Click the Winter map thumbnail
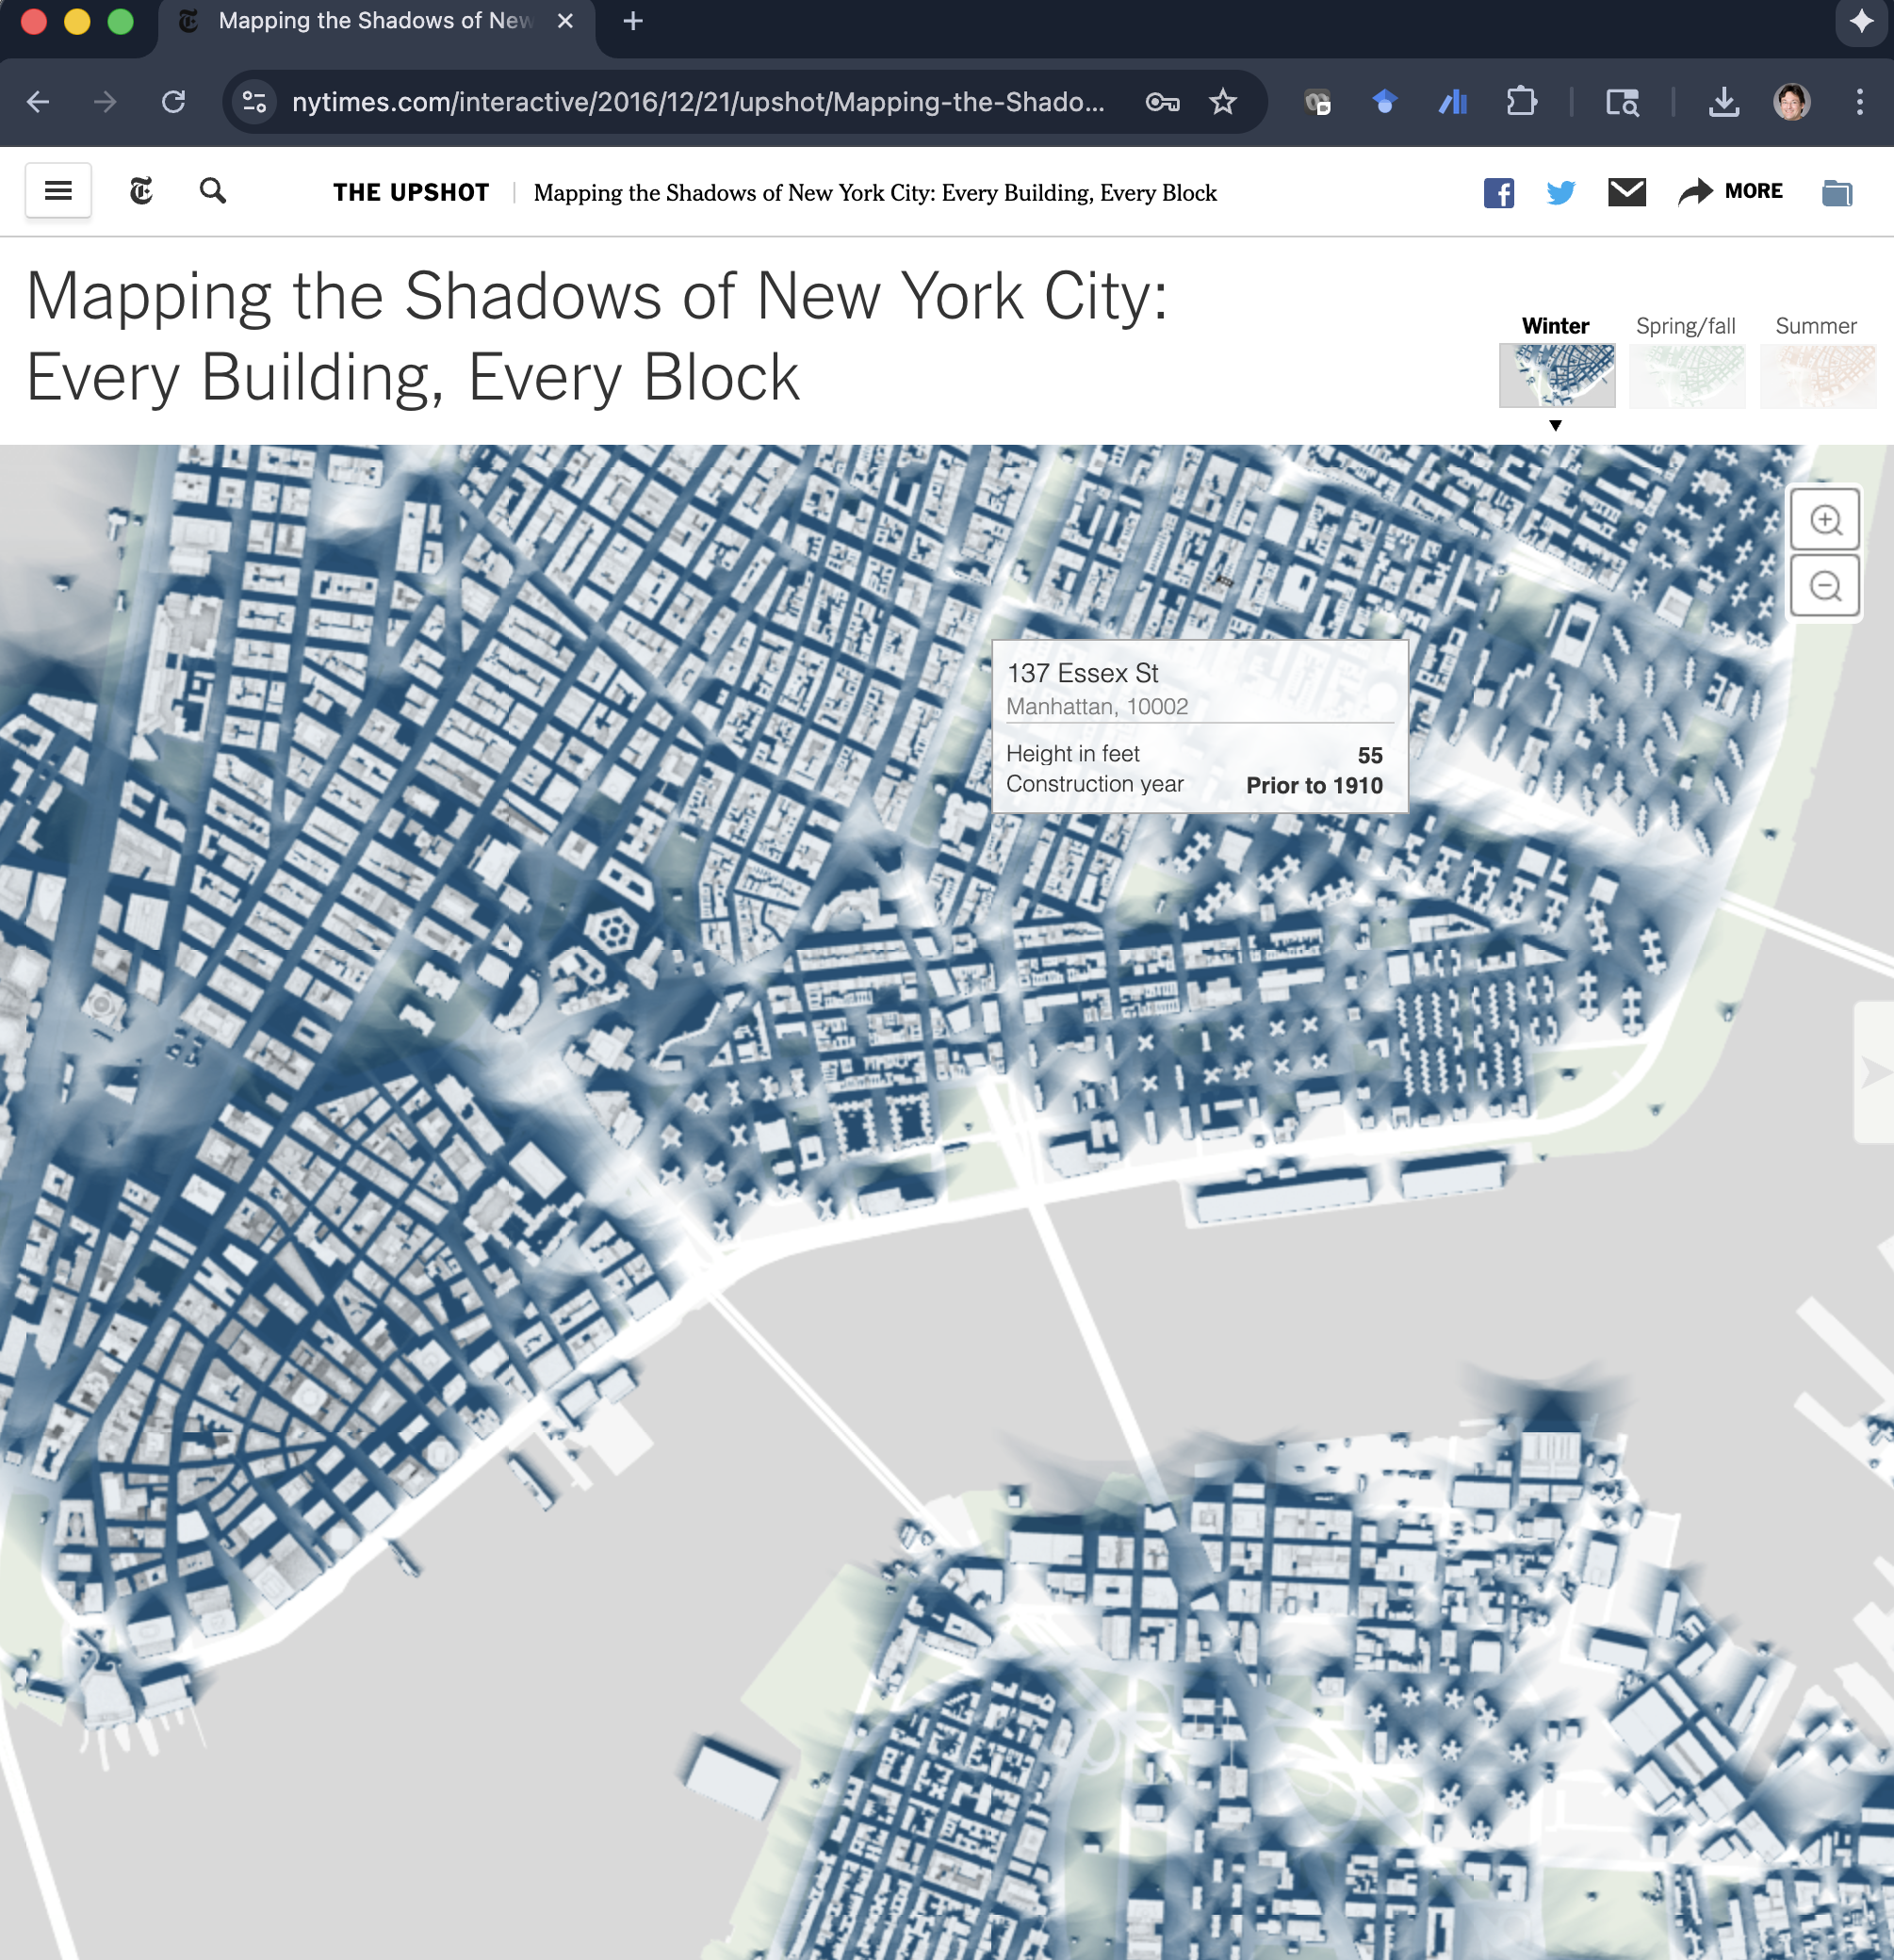1894x1960 pixels. [x=1556, y=376]
